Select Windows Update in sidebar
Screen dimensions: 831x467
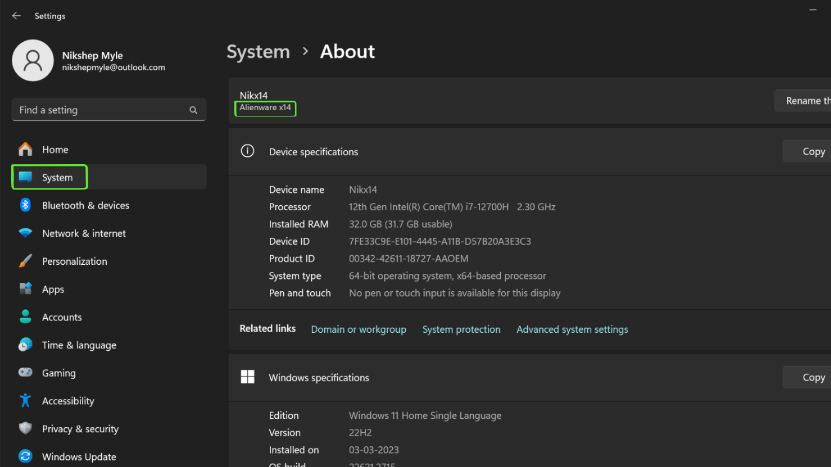pos(78,457)
